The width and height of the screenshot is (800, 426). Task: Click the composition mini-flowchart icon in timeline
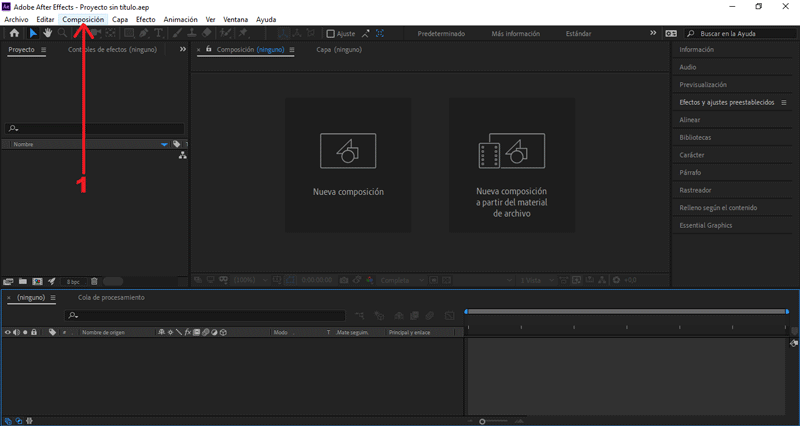[360, 316]
